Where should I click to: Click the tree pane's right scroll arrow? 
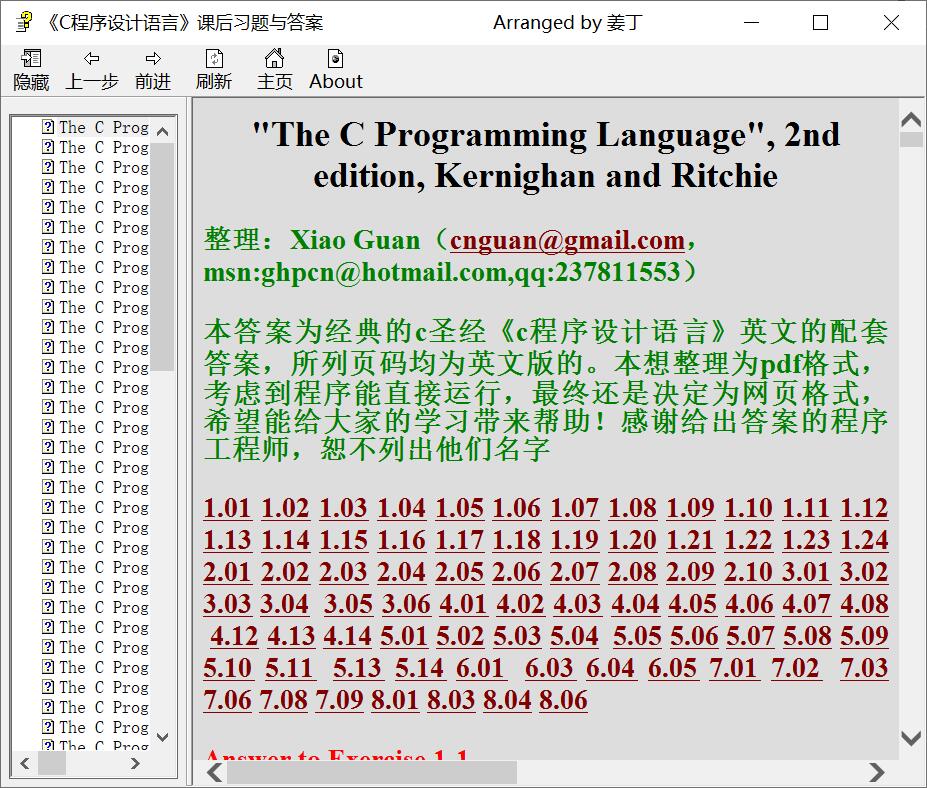point(135,763)
